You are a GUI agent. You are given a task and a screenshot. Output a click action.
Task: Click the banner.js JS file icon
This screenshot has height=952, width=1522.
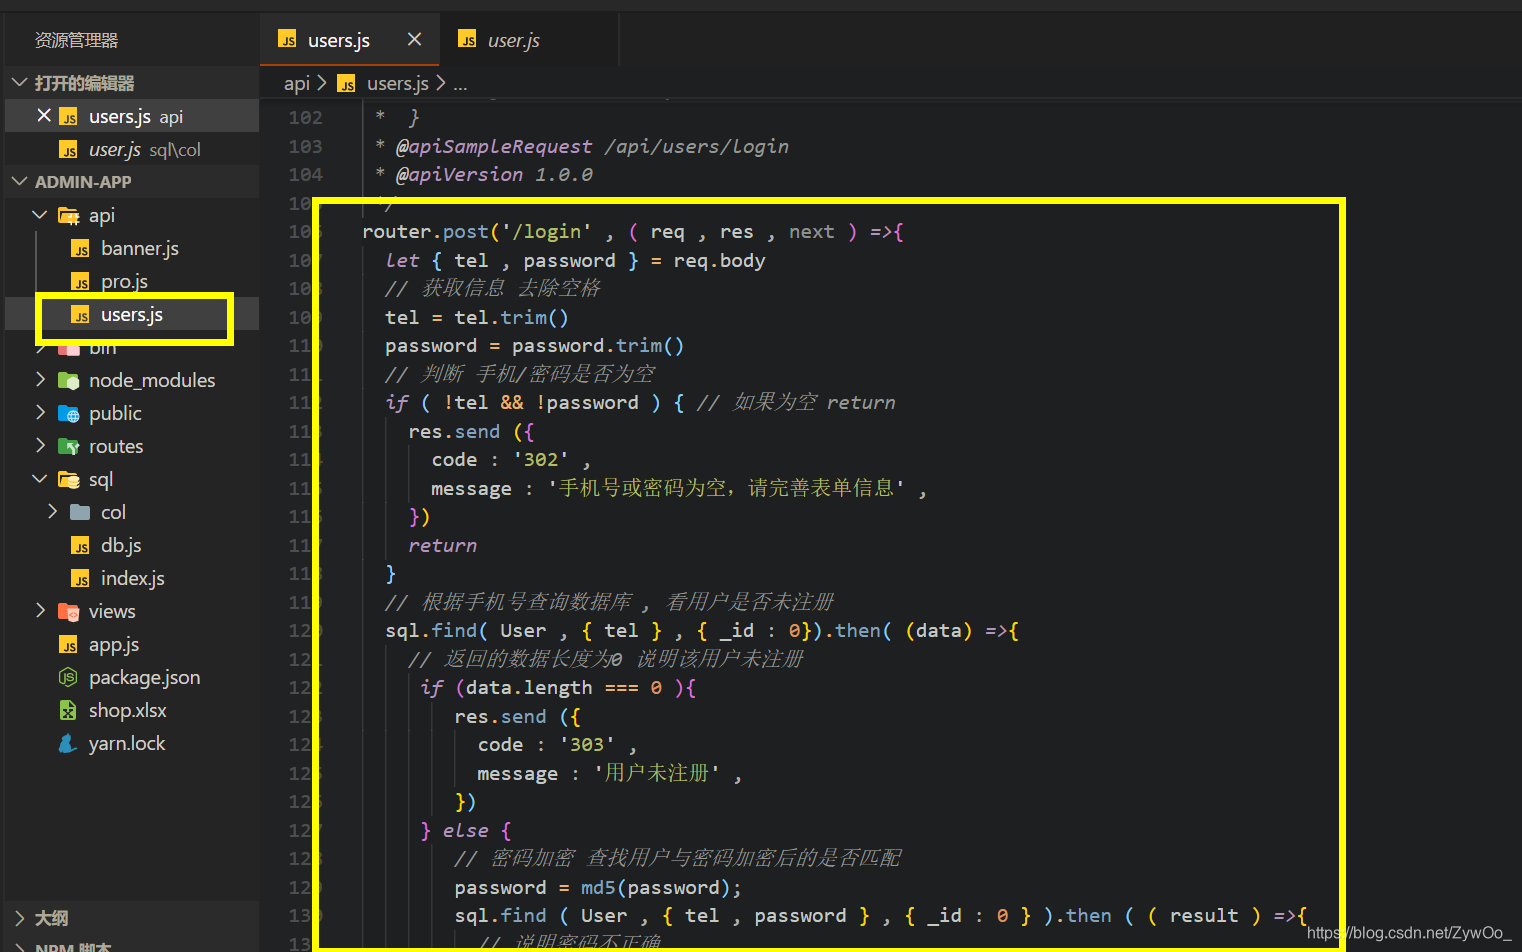point(81,249)
